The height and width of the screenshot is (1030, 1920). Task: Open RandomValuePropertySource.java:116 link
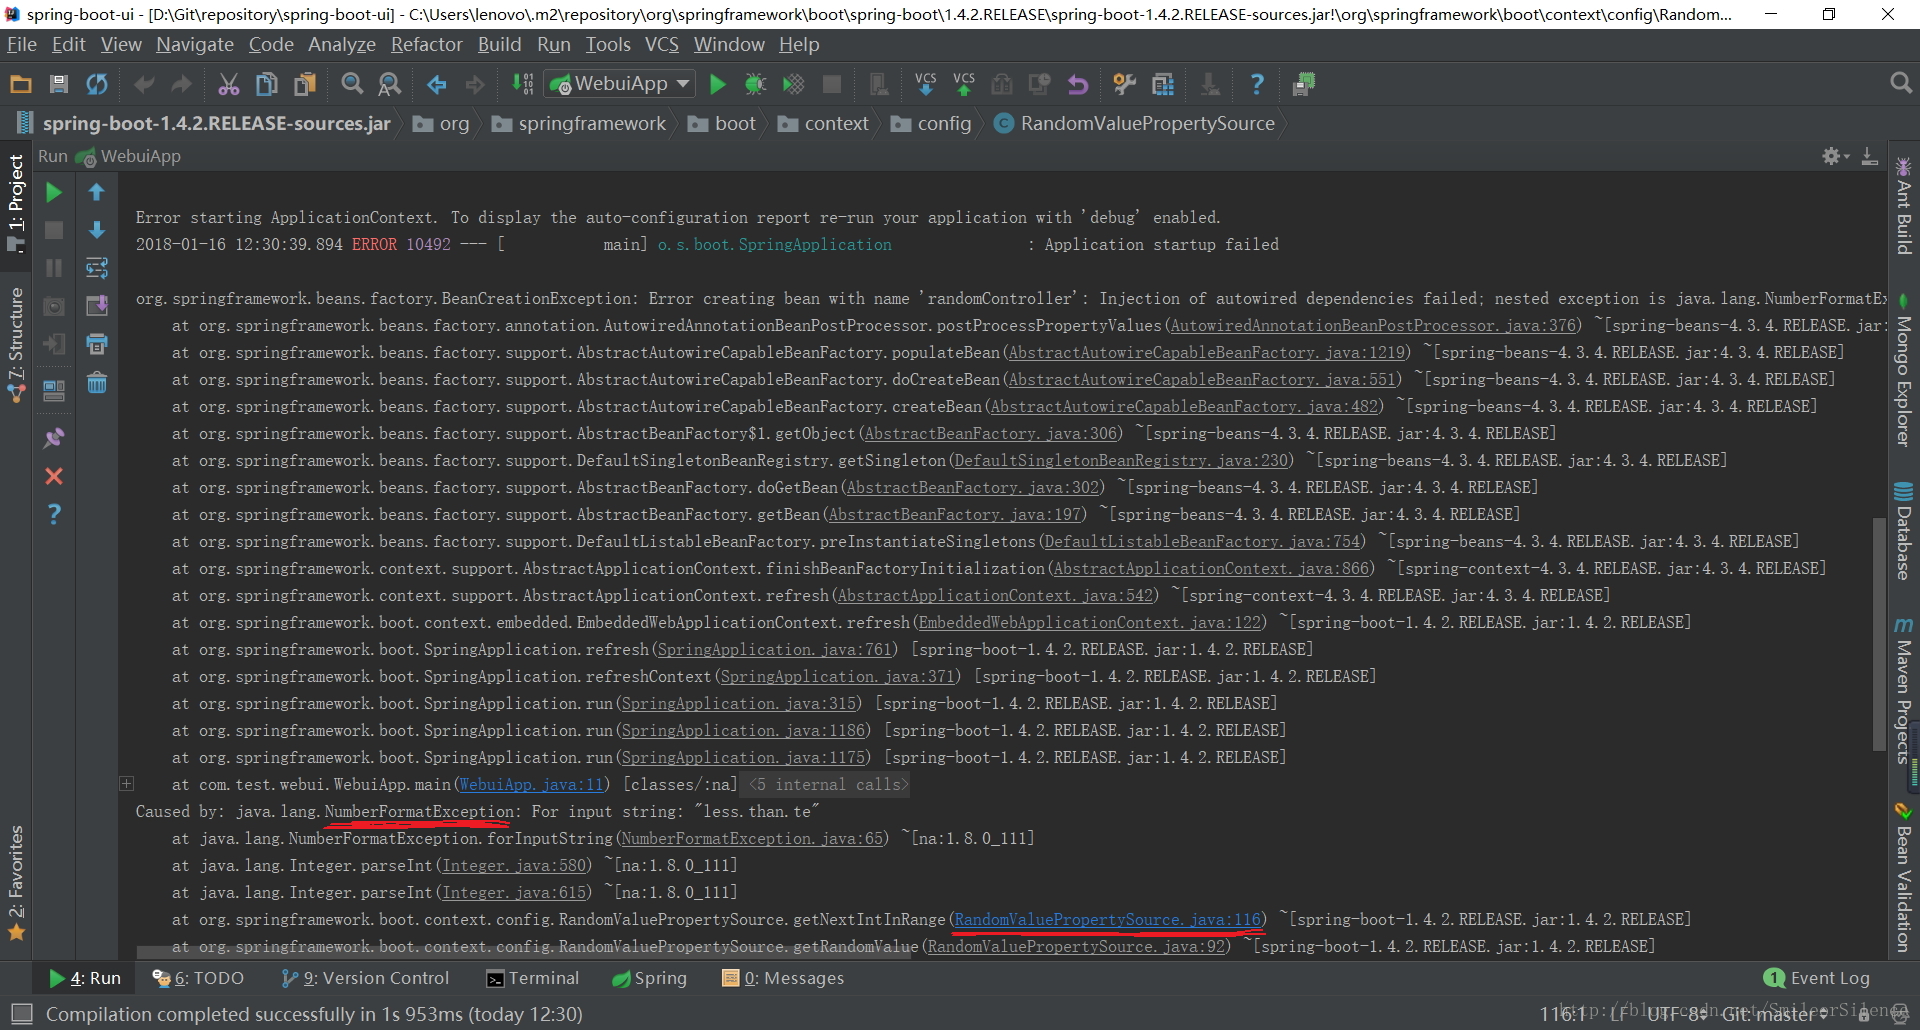point(1108,920)
